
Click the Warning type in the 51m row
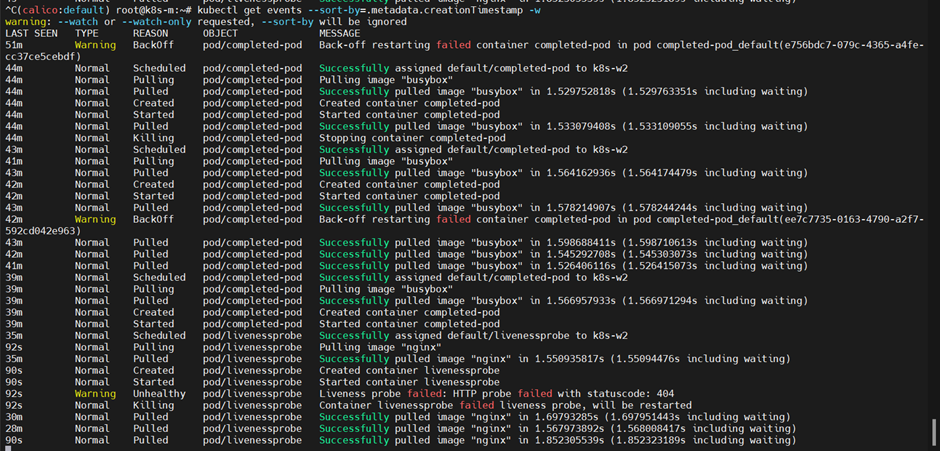pos(95,45)
